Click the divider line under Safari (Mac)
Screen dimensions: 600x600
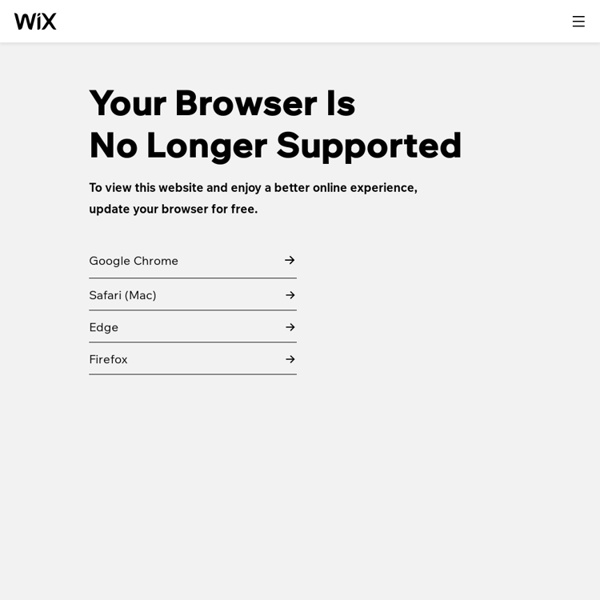pos(193,310)
